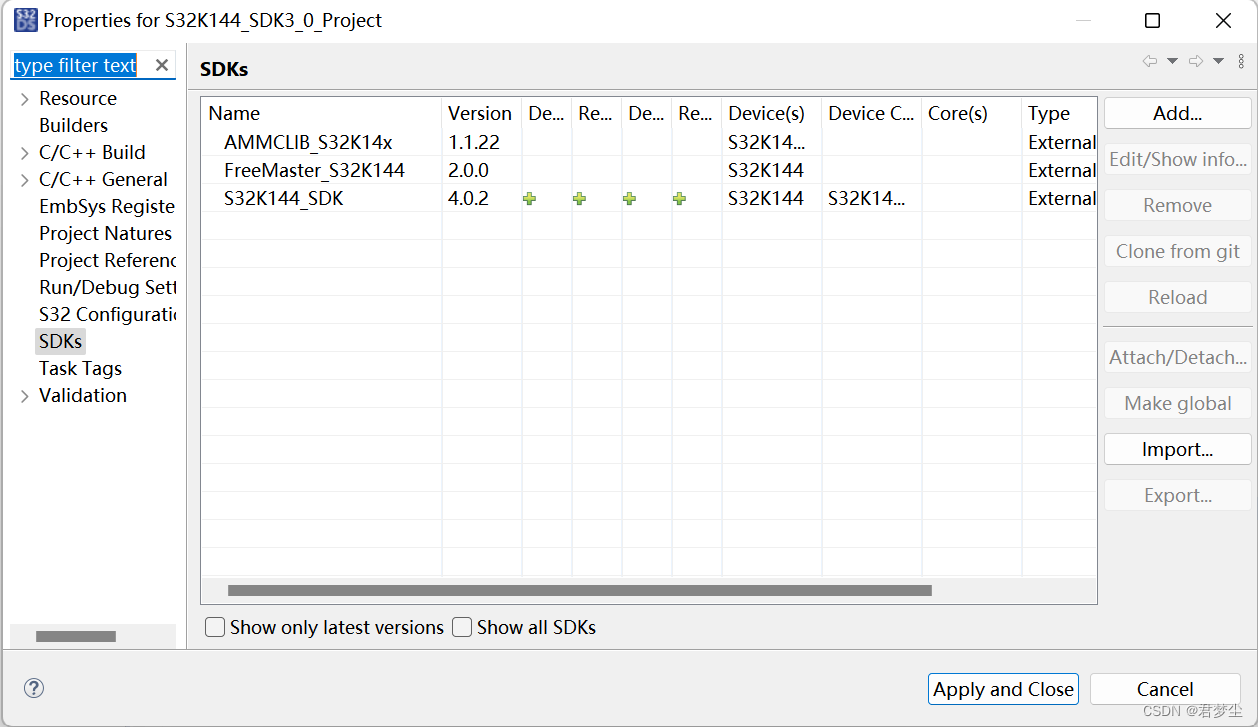The height and width of the screenshot is (727, 1258).
Task: Expand the Resource tree item
Action: point(24,98)
